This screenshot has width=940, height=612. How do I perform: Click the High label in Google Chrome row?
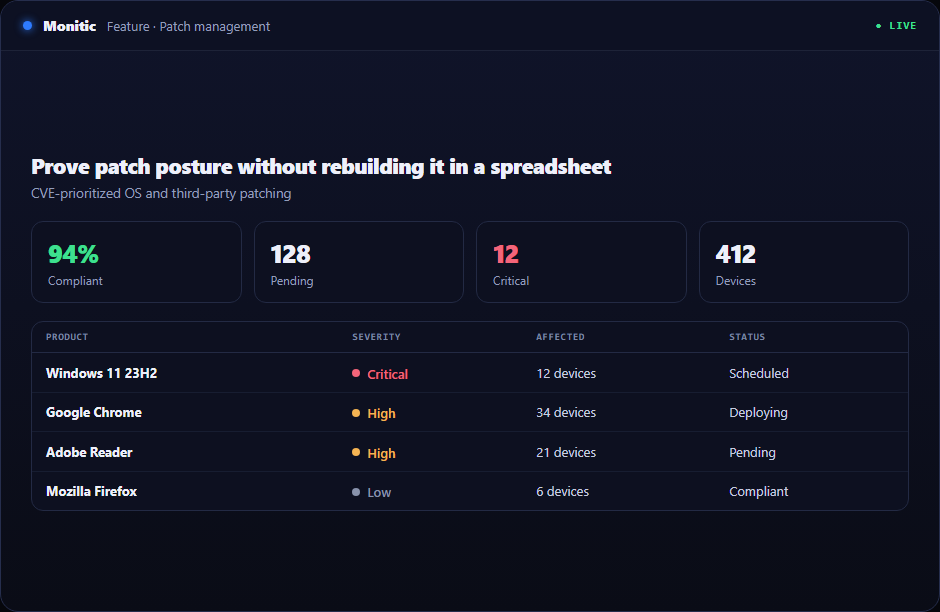[381, 414]
